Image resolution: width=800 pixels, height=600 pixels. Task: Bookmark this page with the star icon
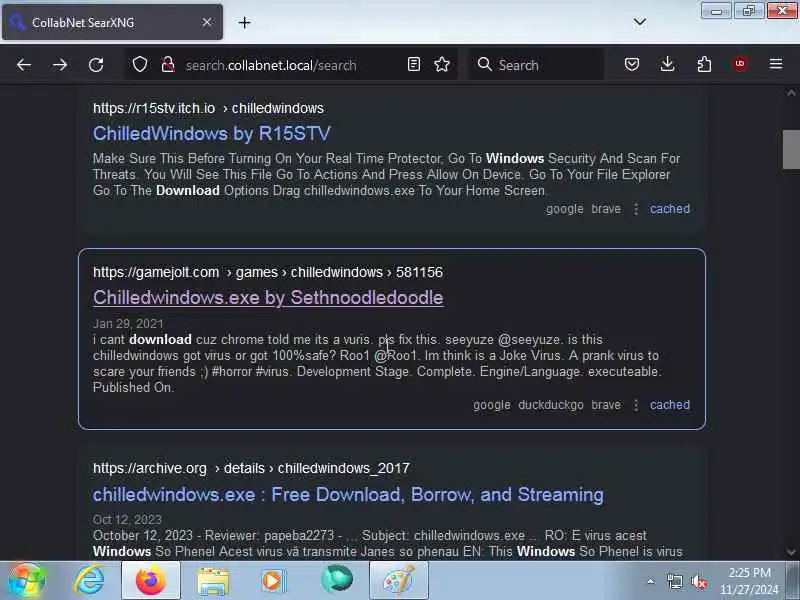coord(442,64)
